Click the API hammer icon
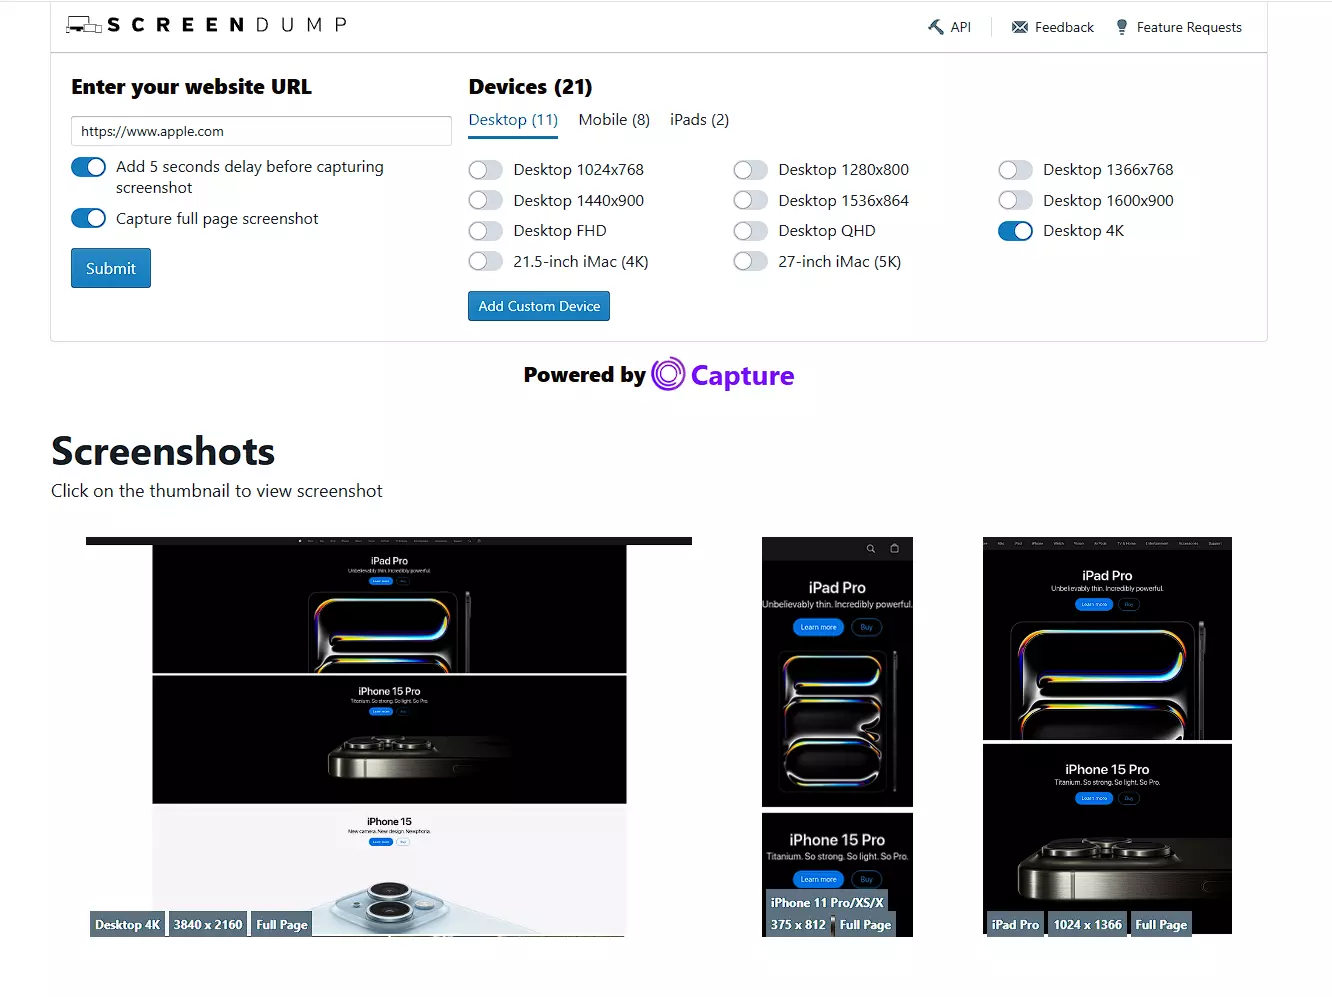 pos(935,27)
